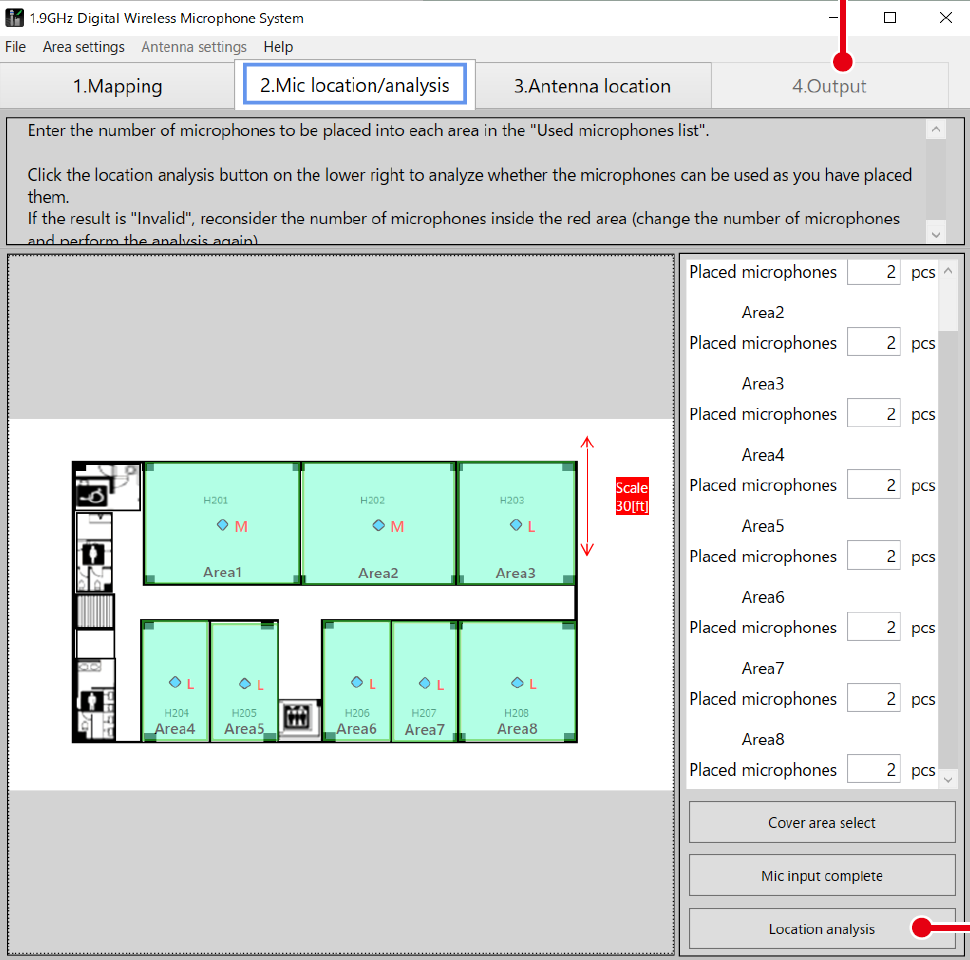
Task: Select Area5's microphone marker
Action: (245, 683)
